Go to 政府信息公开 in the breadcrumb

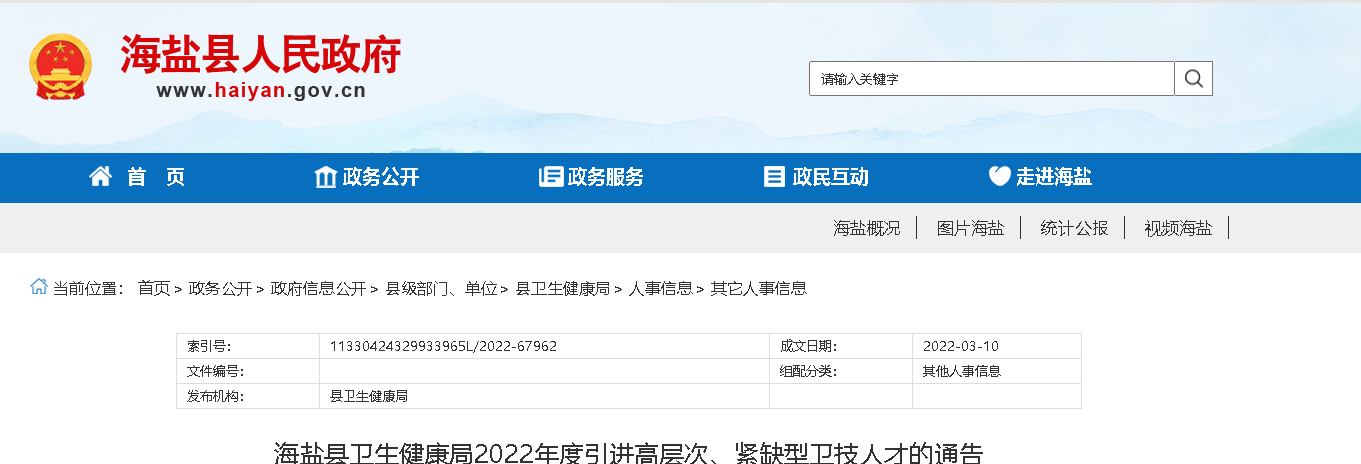pyautogui.click(x=318, y=288)
